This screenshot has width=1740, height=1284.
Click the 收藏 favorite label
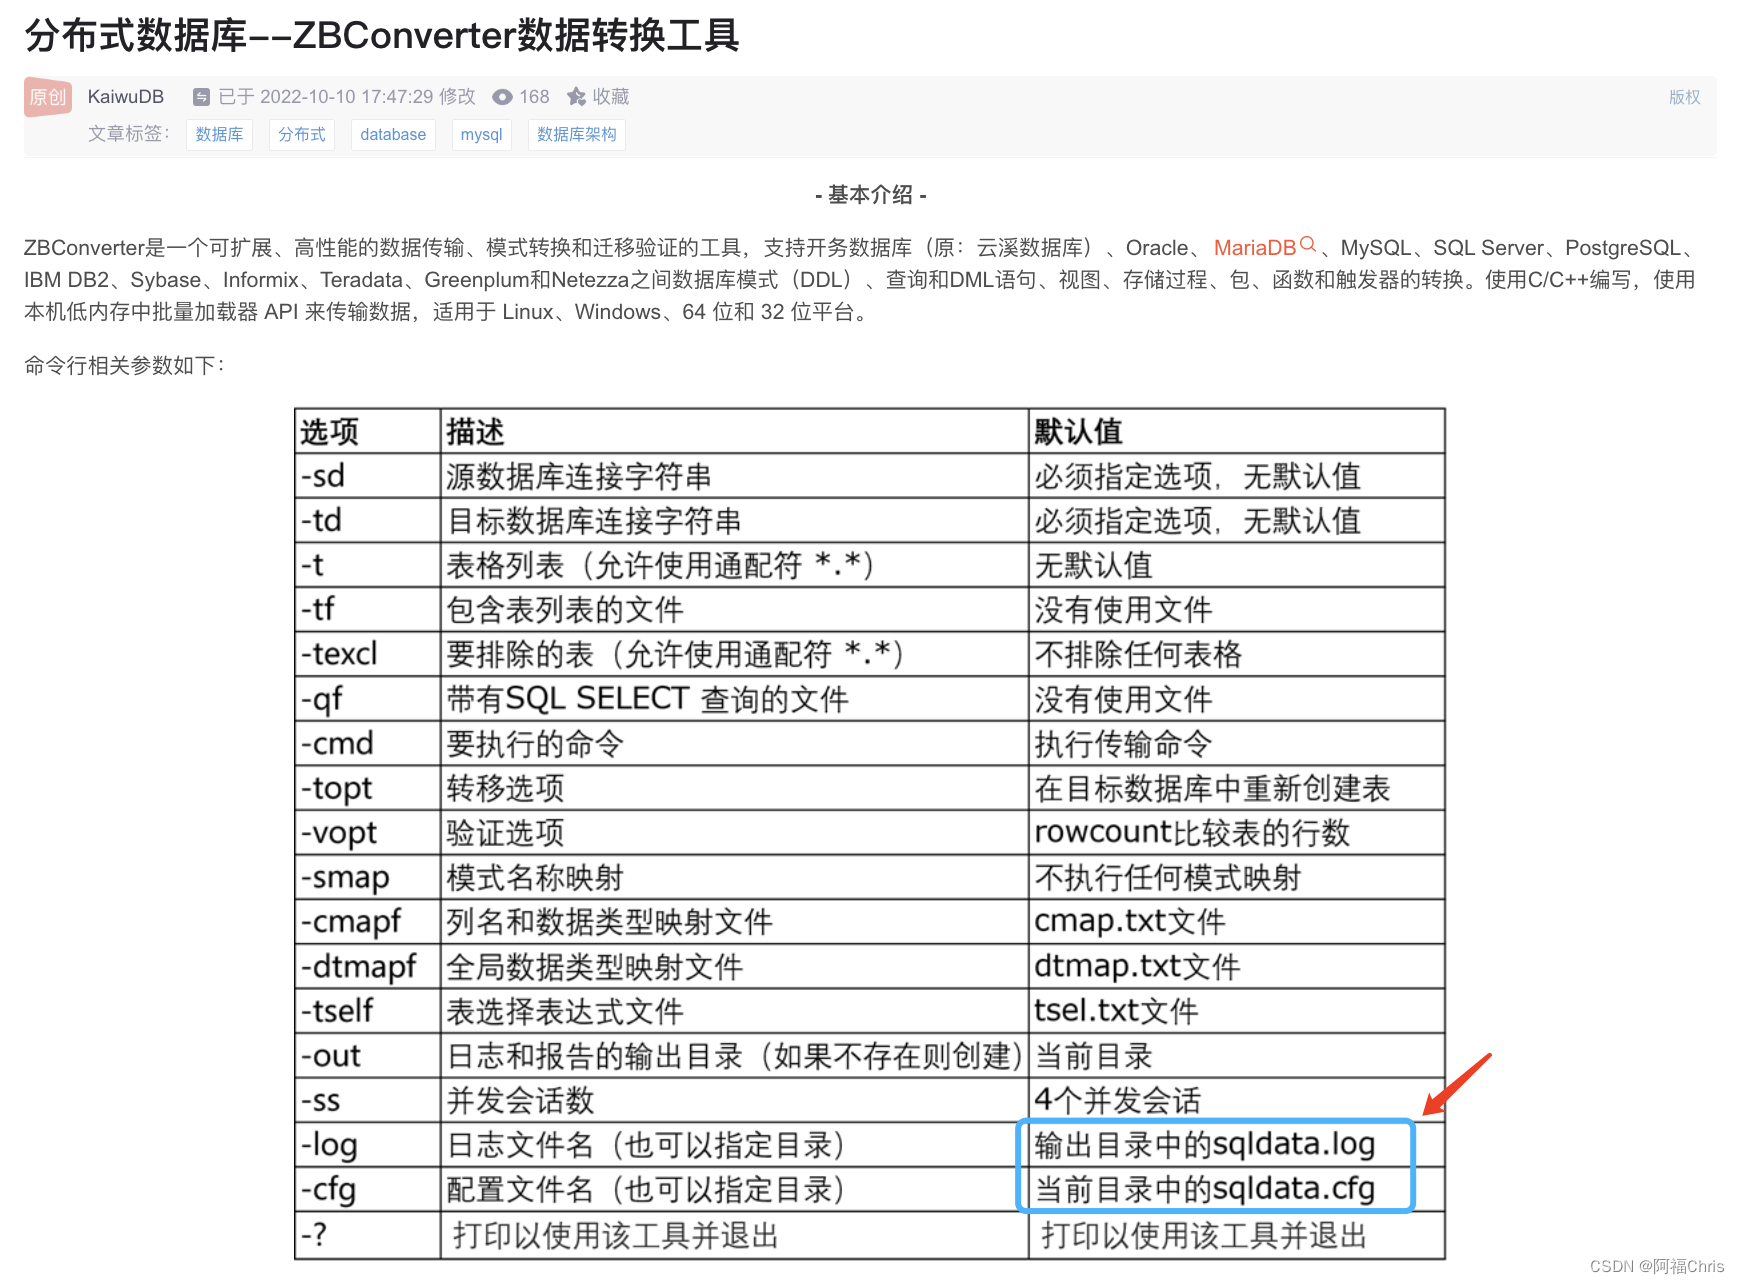[x=611, y=97]
